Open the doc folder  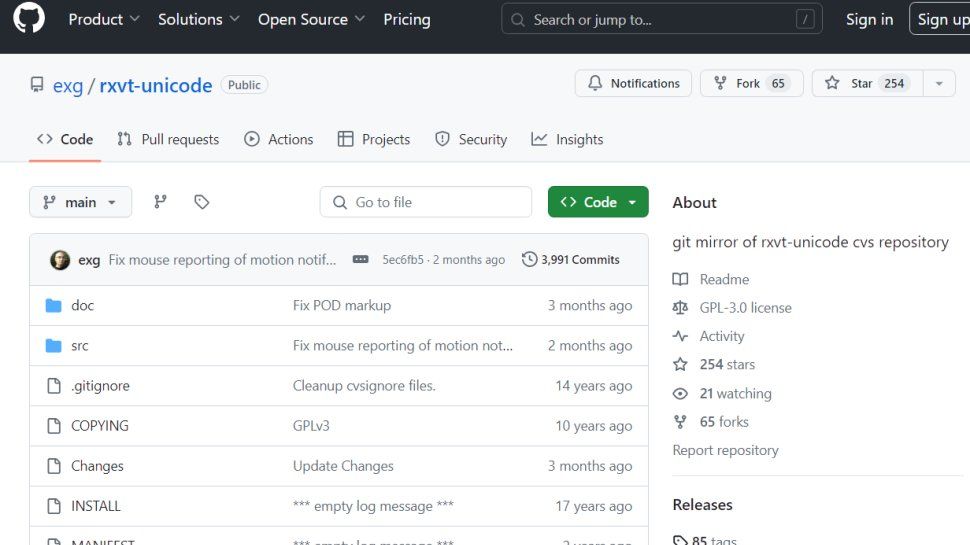(x=82, y=305)
